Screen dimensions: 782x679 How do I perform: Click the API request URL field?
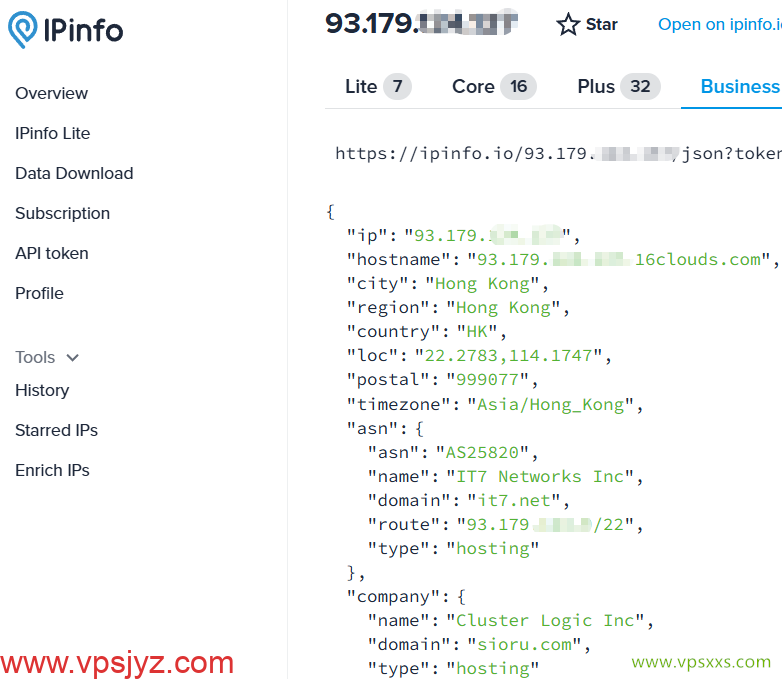click(x=556, y=154)
